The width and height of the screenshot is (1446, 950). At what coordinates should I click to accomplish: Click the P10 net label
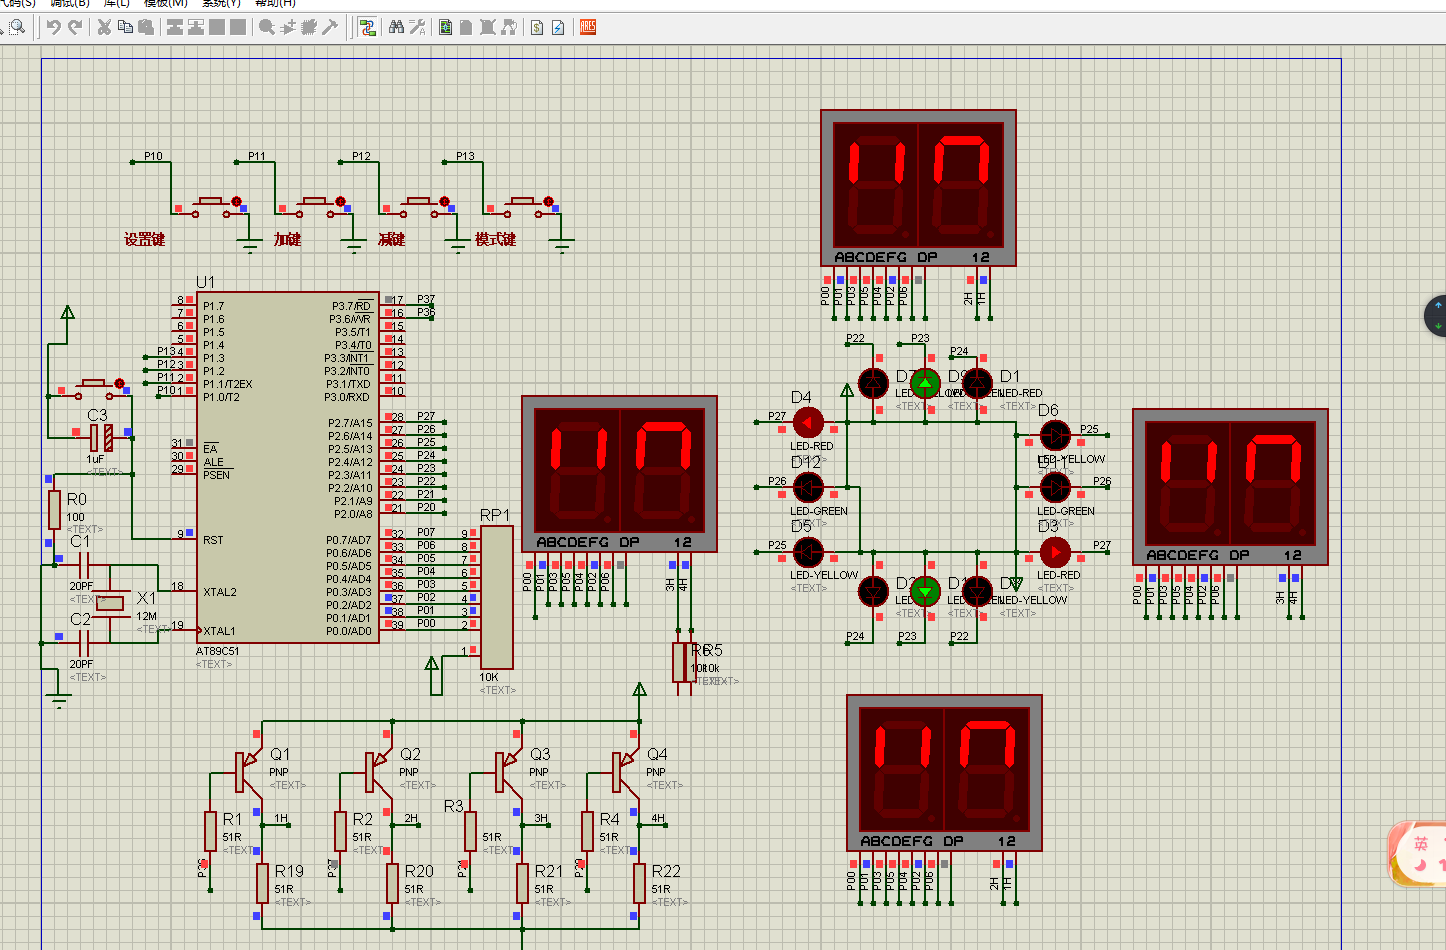(x=153, y=156)
